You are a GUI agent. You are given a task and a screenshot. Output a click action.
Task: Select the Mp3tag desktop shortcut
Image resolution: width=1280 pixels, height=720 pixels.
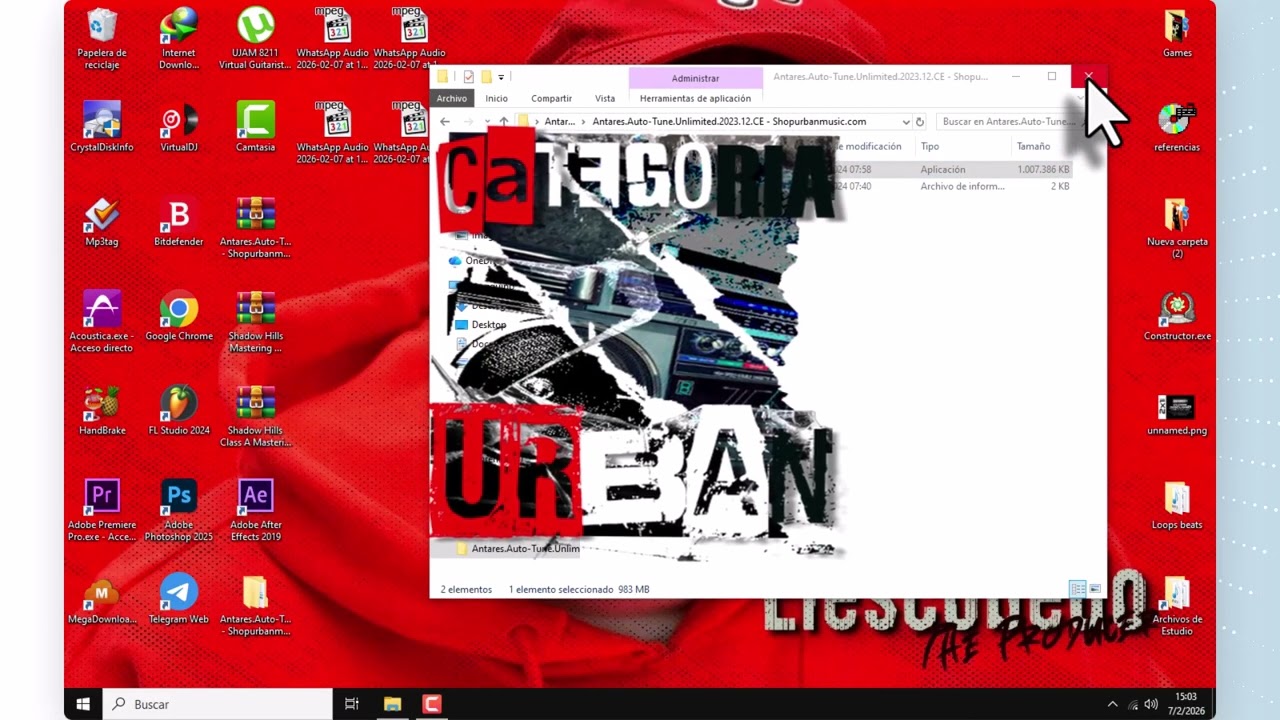pos(102,221)
